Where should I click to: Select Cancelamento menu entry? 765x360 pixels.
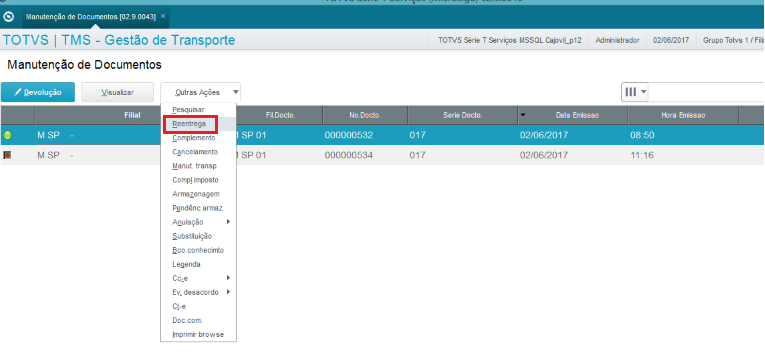pos(195,152)
